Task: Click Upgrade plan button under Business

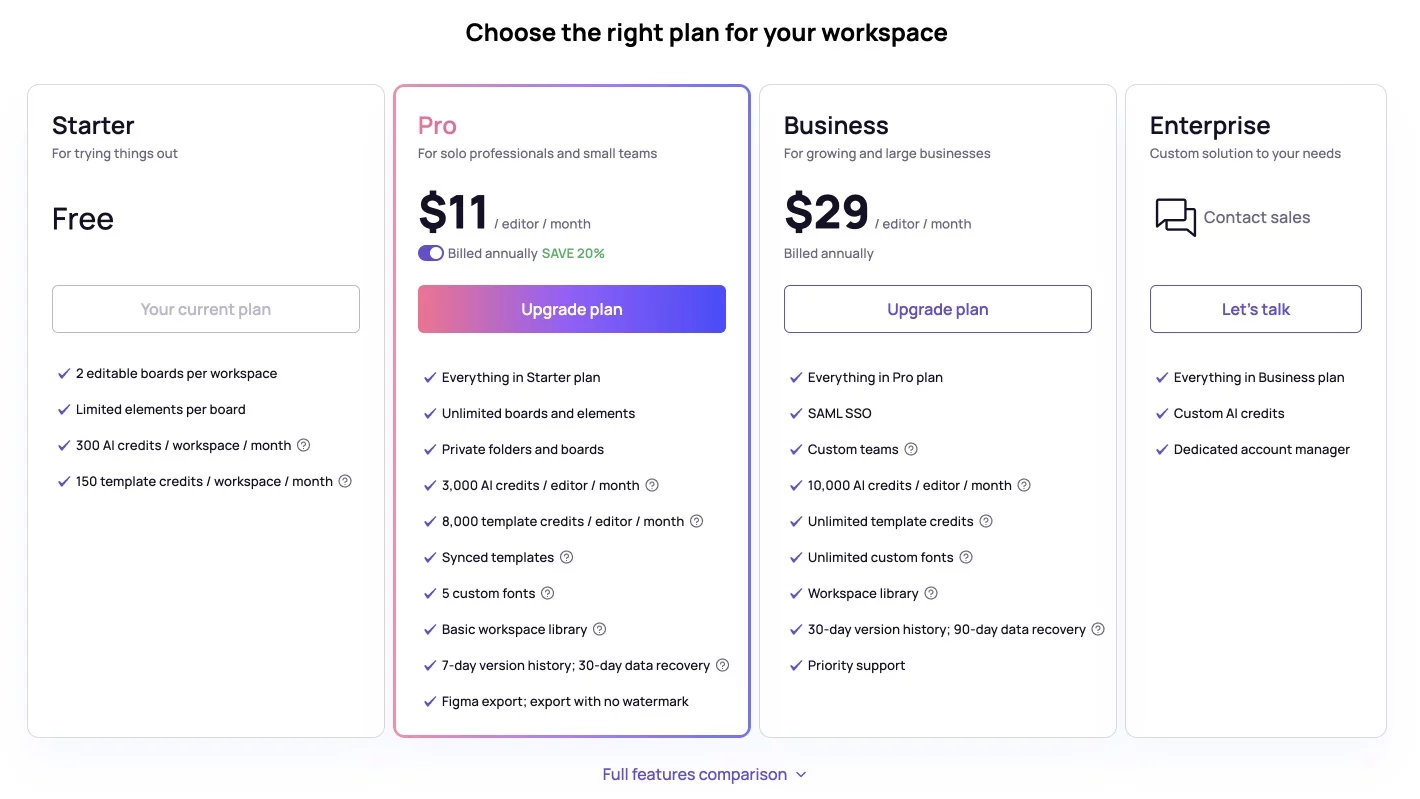Action: click(937, 309)
